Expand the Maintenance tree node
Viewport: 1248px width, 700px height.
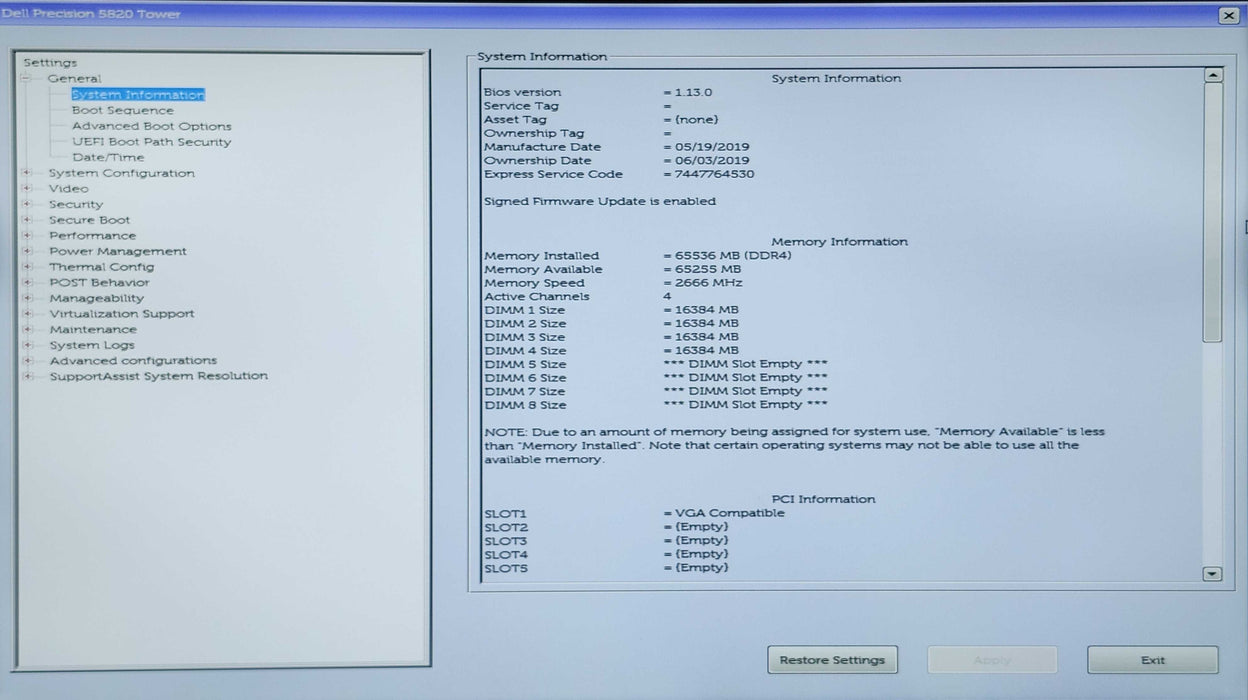click(x=27, y=329)
